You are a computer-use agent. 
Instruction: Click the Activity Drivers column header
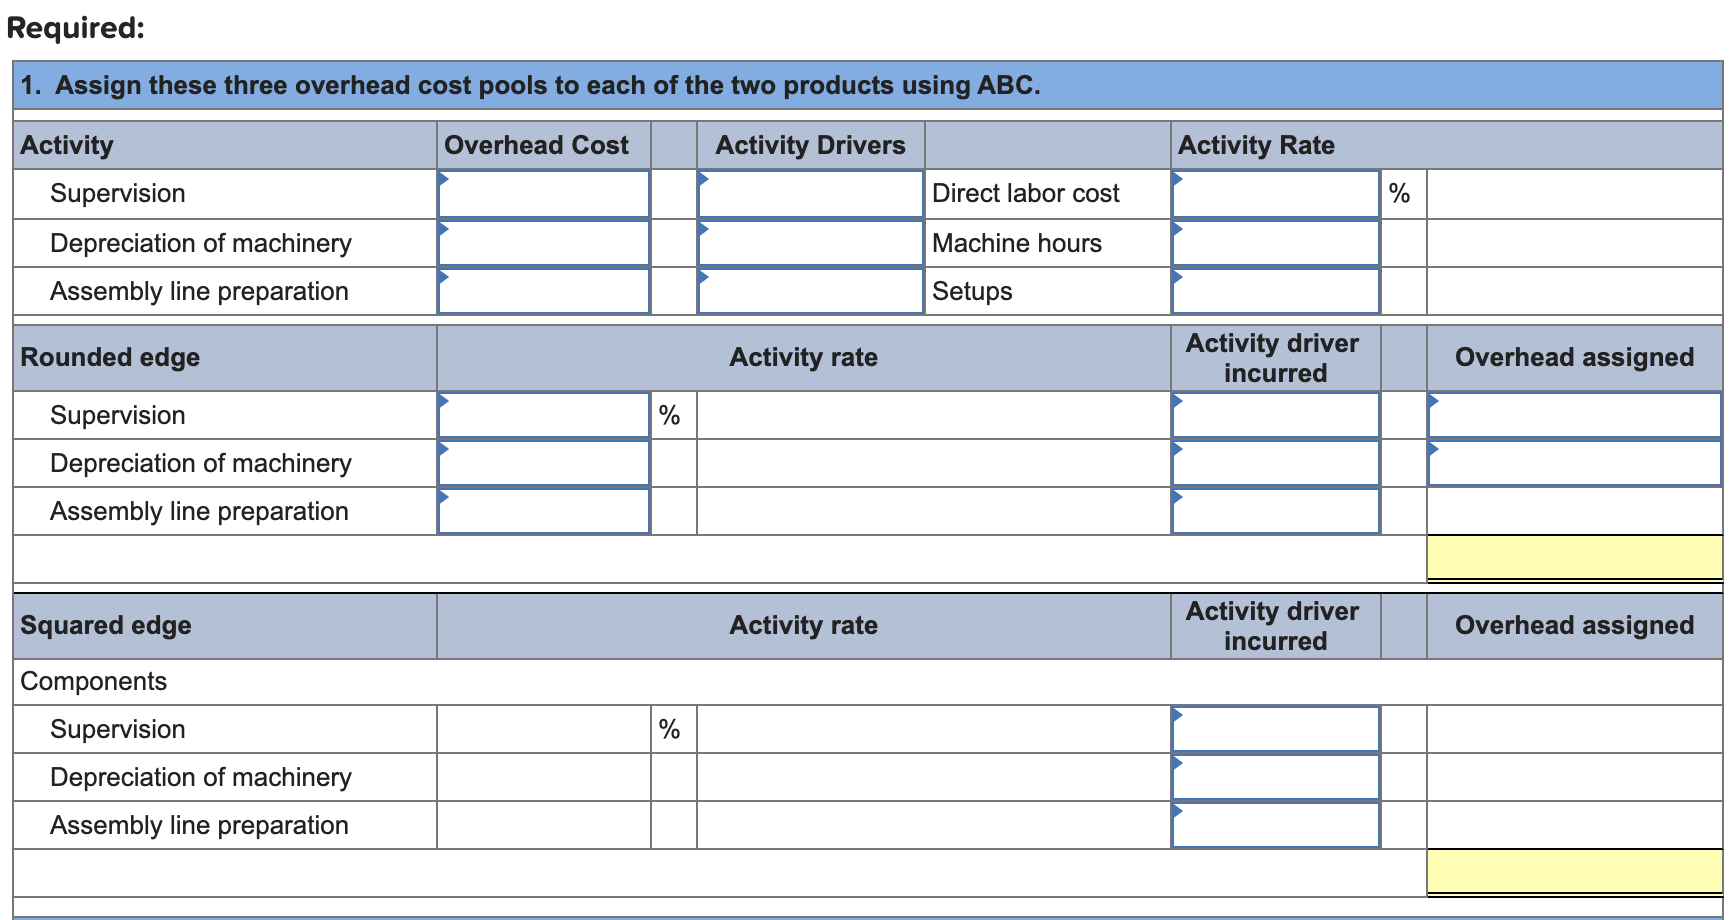point(810,145)
